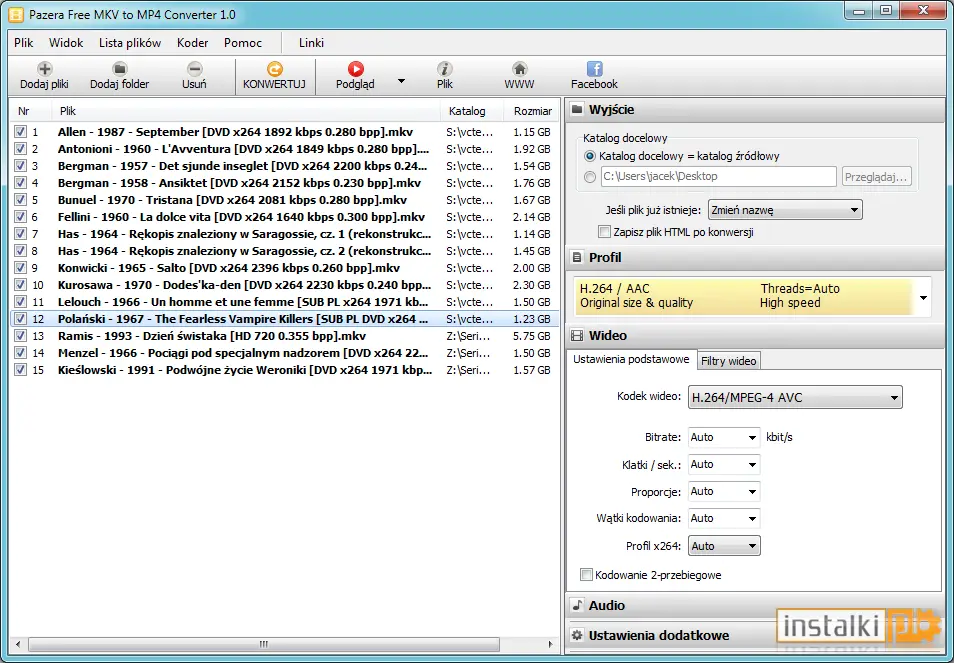This screenshot has height=663, width=954.
Task: Click the Audio music note icon
Action: click(x=577, y=605)
